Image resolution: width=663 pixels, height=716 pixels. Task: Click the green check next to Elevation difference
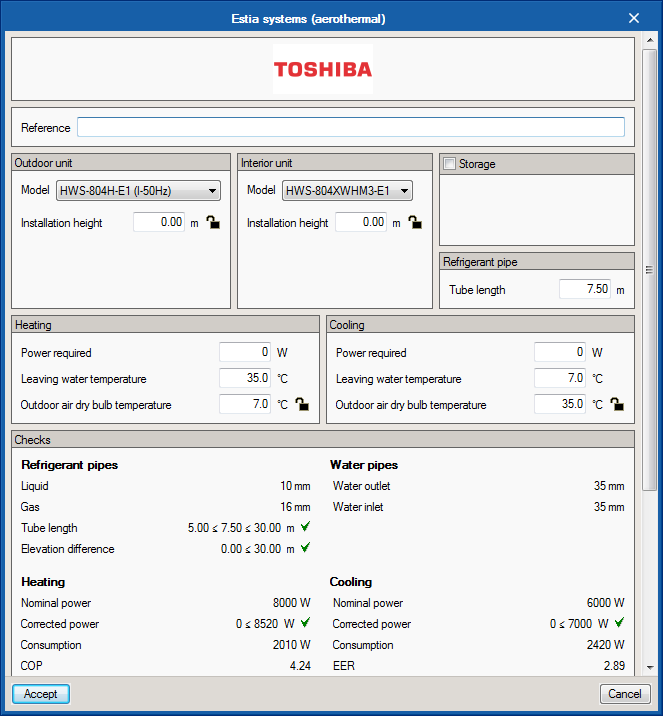(x=305, y=548)
